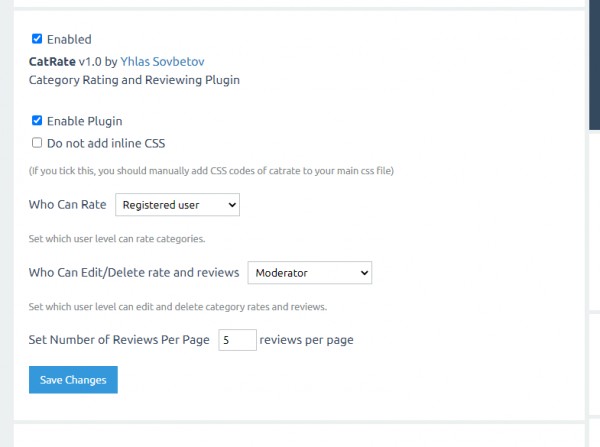Untick the Enabled checkbox at the top
The image size is (600, 447).
tap(37, 39)
